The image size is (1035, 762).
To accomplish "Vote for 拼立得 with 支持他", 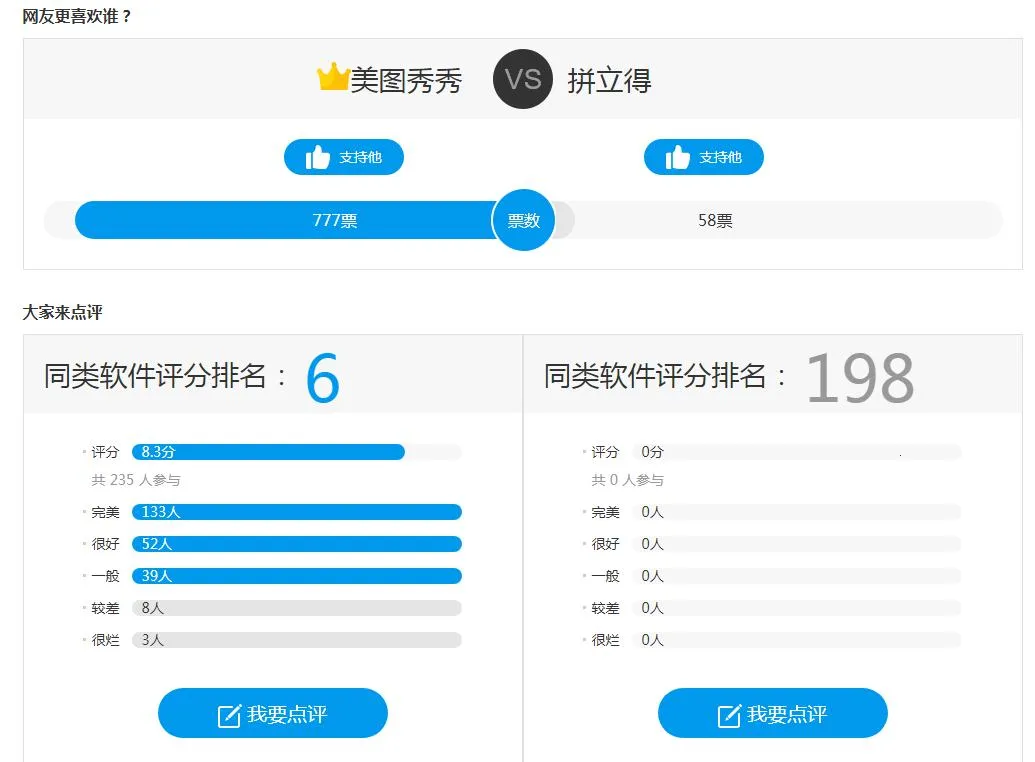I will (704, 156).
